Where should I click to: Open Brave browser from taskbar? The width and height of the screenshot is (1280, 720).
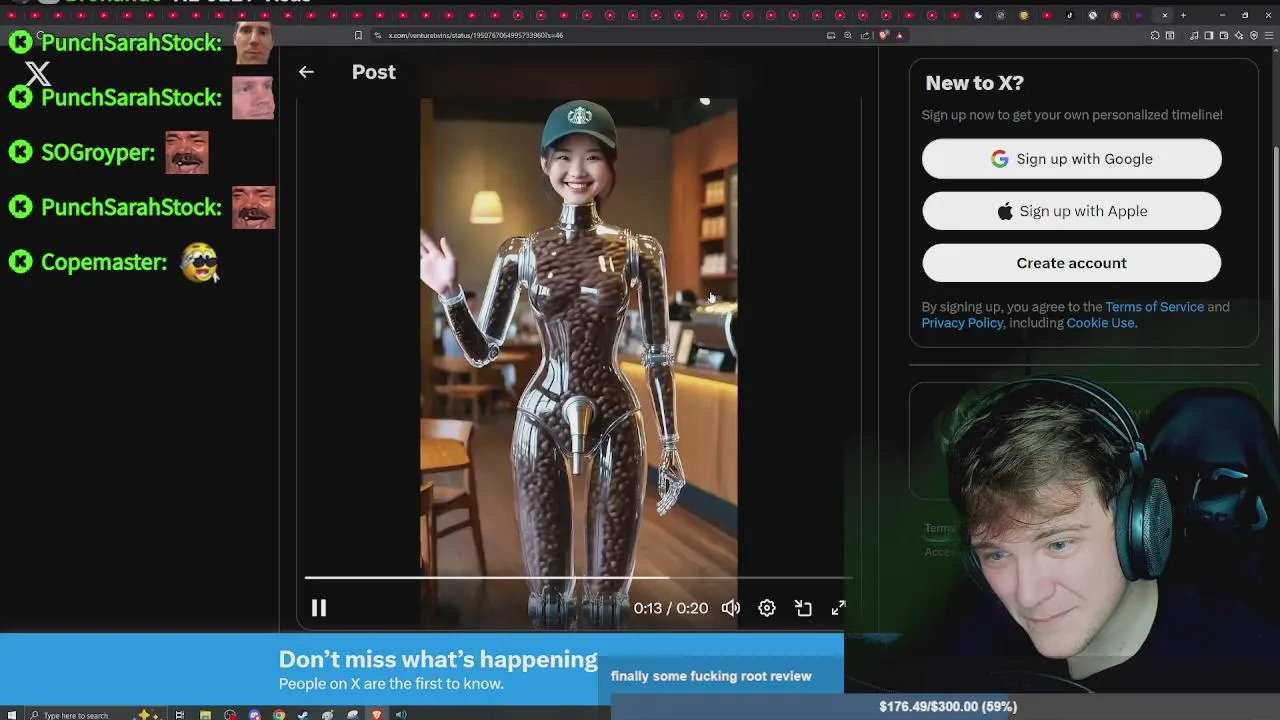[377, 714]
